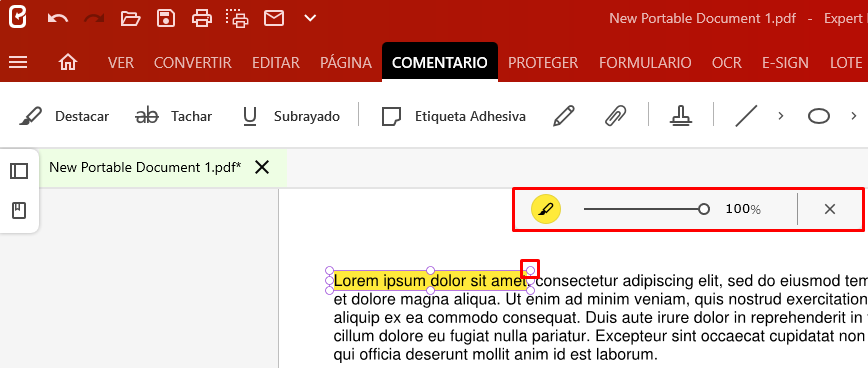Adjust the opacity slider handle
The width and height of the screenshot is (868, 368).
pos(704,209)
